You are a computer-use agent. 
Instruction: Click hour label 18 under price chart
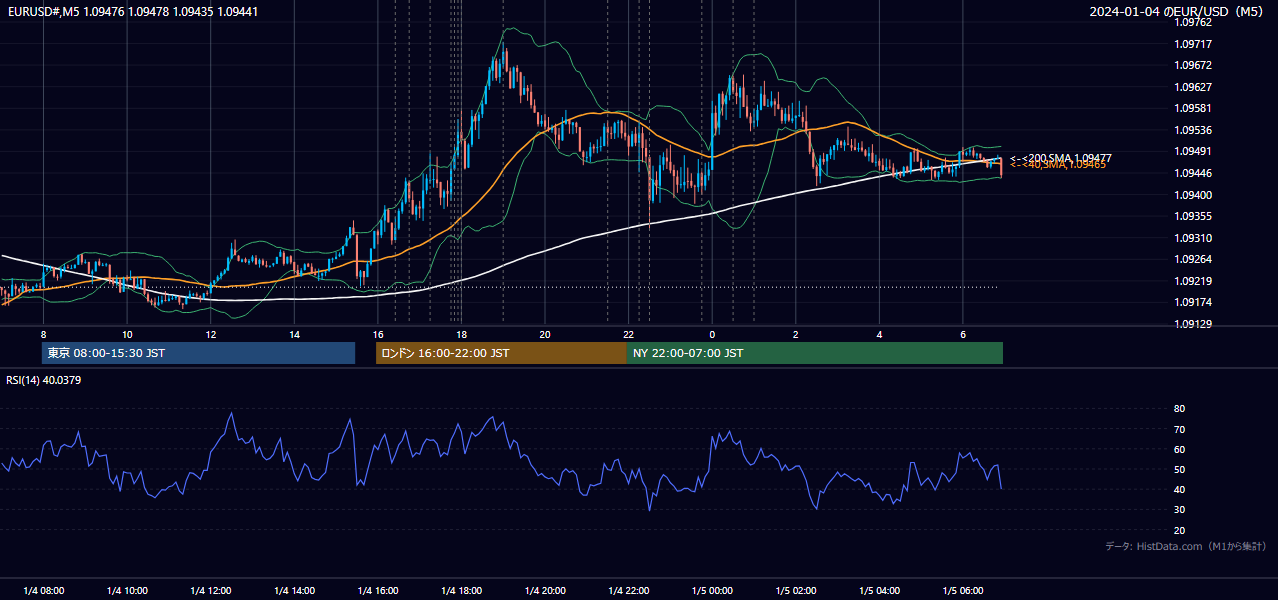point(461,334)
